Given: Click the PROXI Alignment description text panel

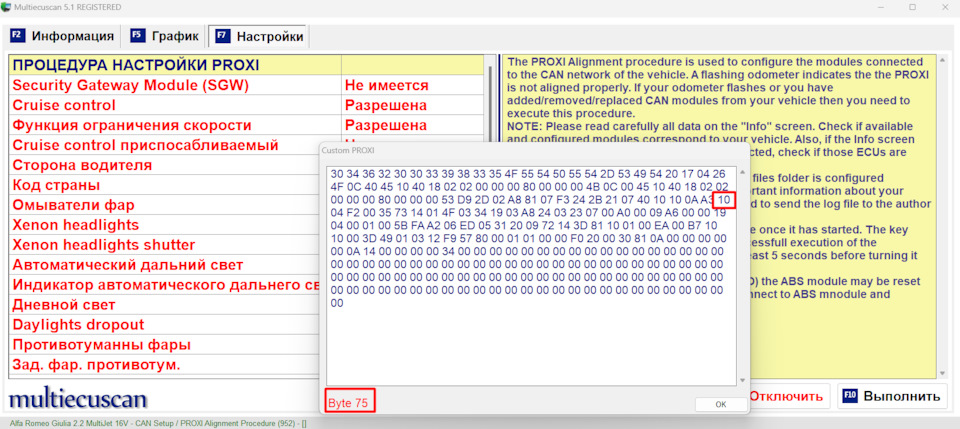Looking at the screenshot, I should tap(719, 217).
